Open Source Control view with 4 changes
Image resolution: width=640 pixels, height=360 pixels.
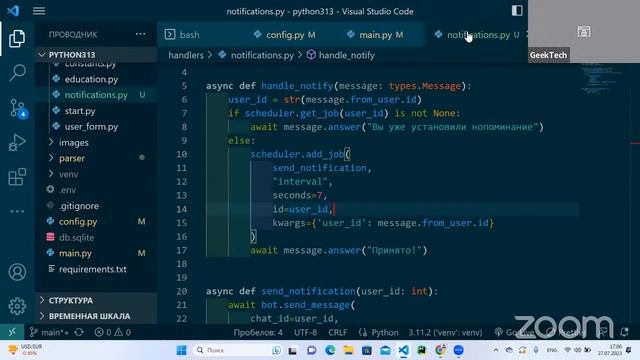[x=18, y=108]
